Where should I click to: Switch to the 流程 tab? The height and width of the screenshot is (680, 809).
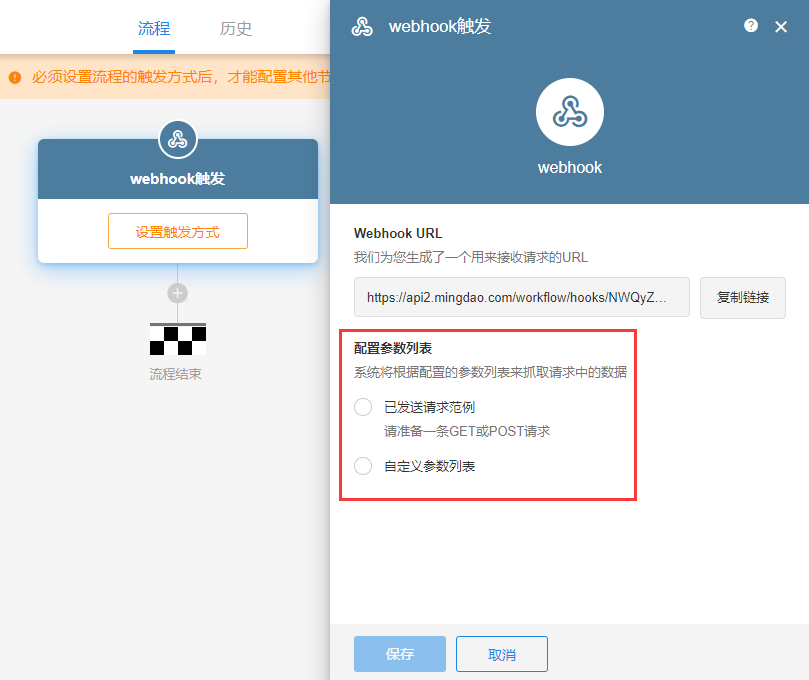tap(154, 28)
